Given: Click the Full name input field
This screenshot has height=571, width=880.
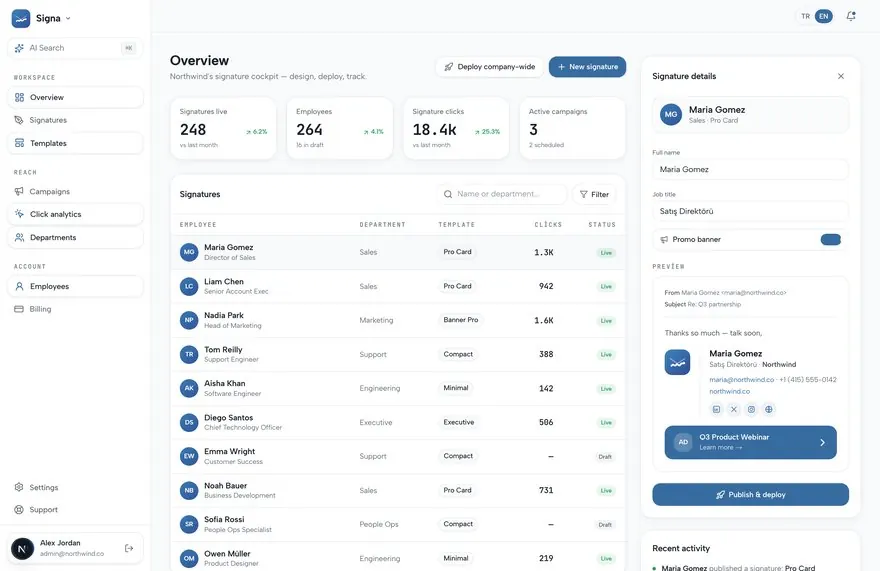Looking at the screenshot, I should tap(750, 170).
